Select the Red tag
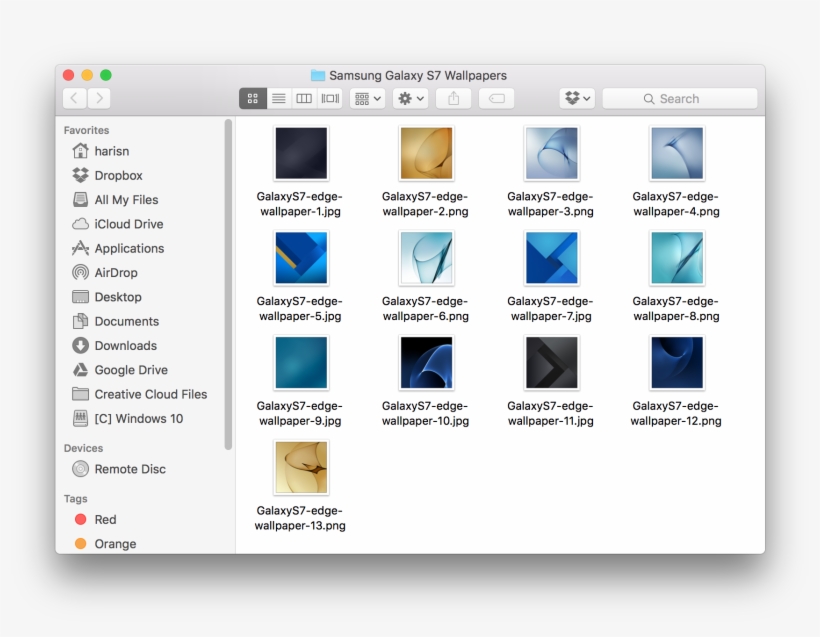Image resolution: width=820 pixels, height=637 pixels. point(105,520)
